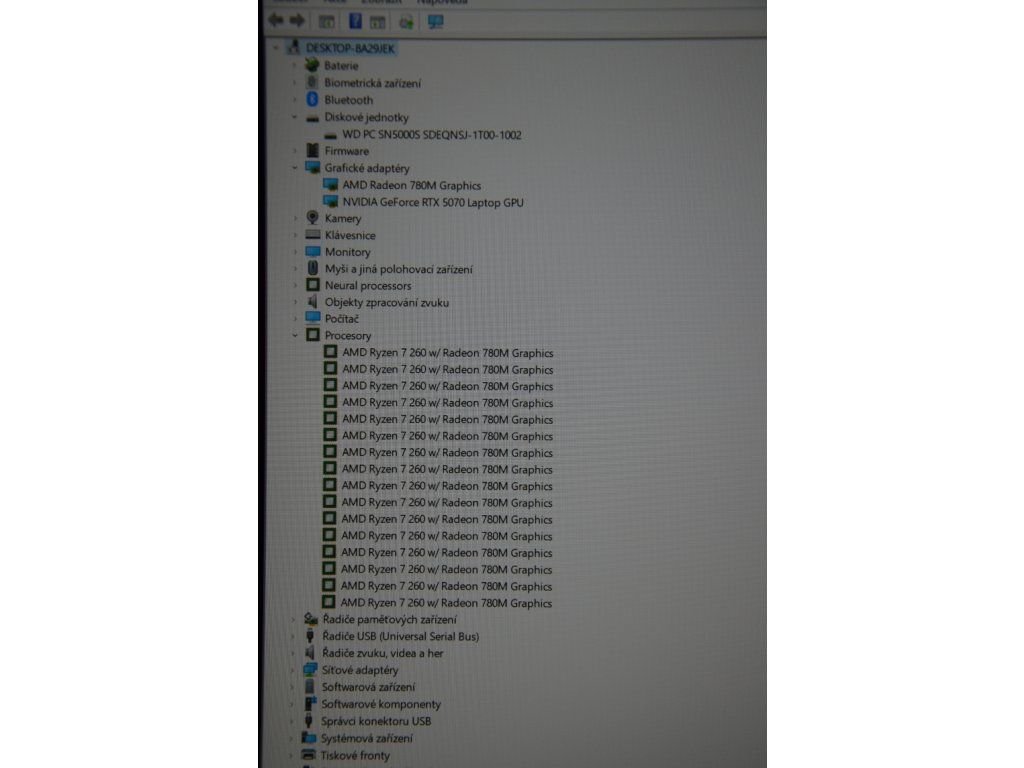Expand the Monitory category

pyautogui.click(x=295, y=251)
